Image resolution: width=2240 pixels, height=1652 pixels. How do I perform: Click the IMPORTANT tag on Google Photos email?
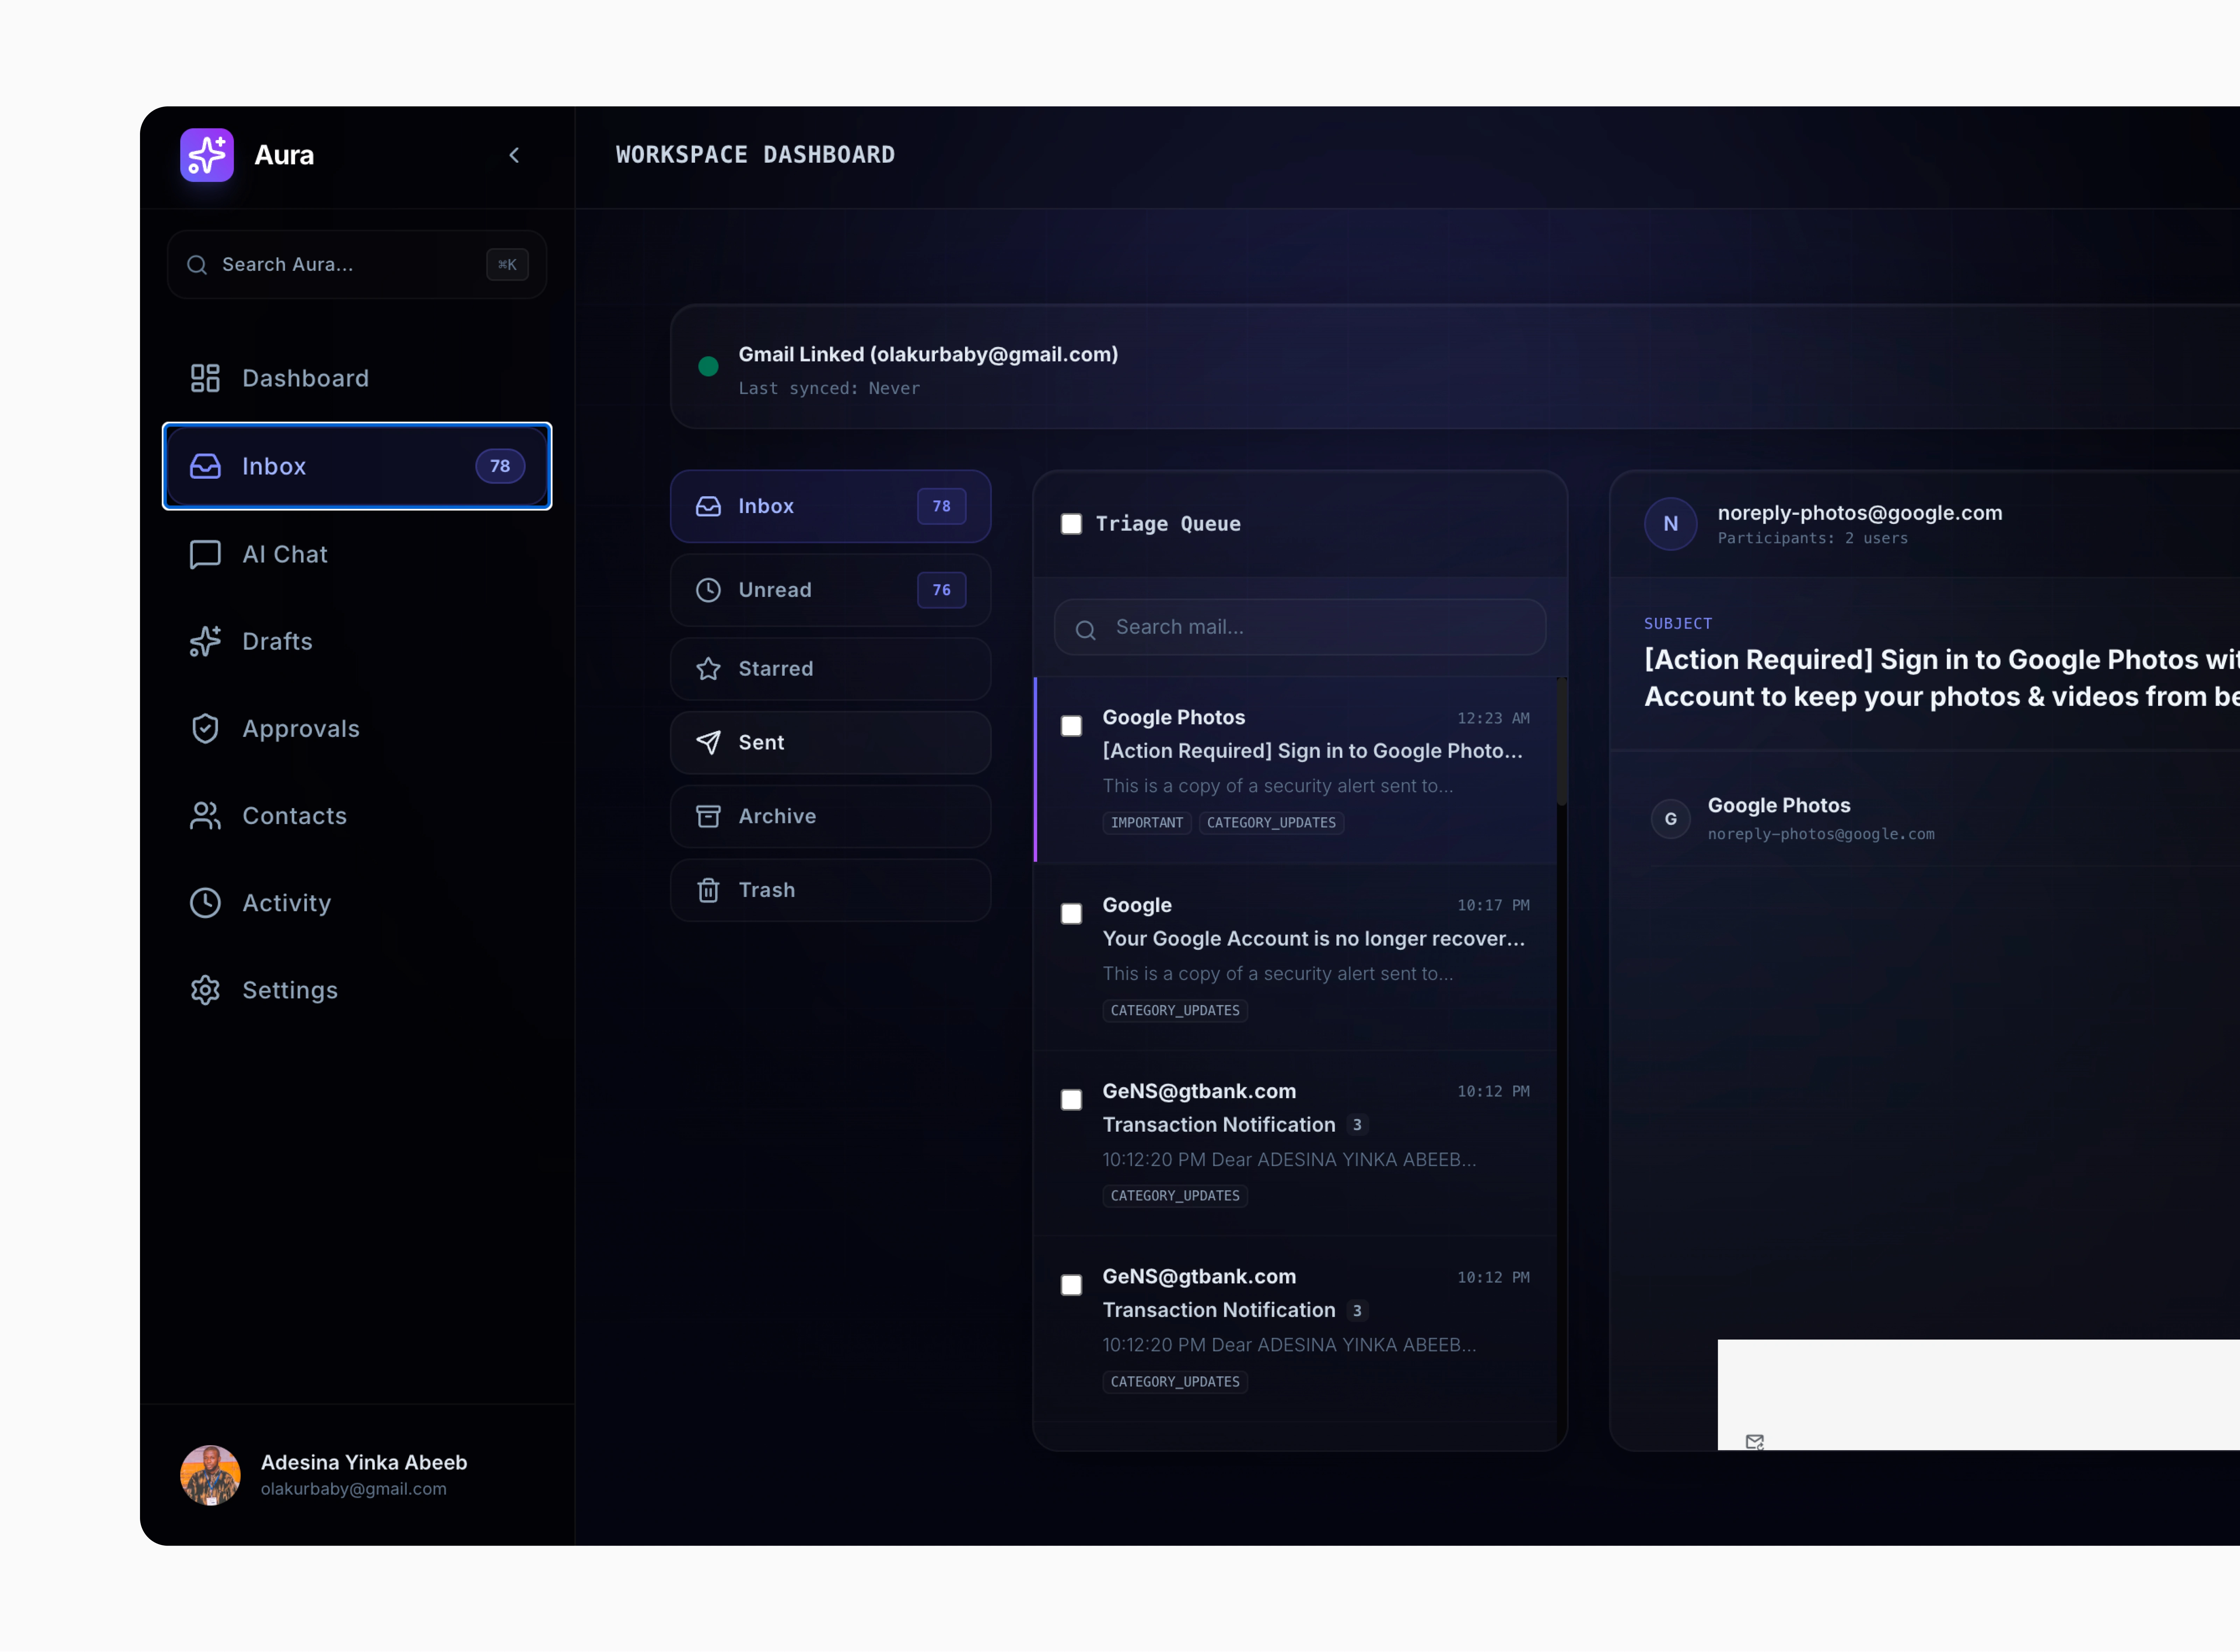[1147, 823]
